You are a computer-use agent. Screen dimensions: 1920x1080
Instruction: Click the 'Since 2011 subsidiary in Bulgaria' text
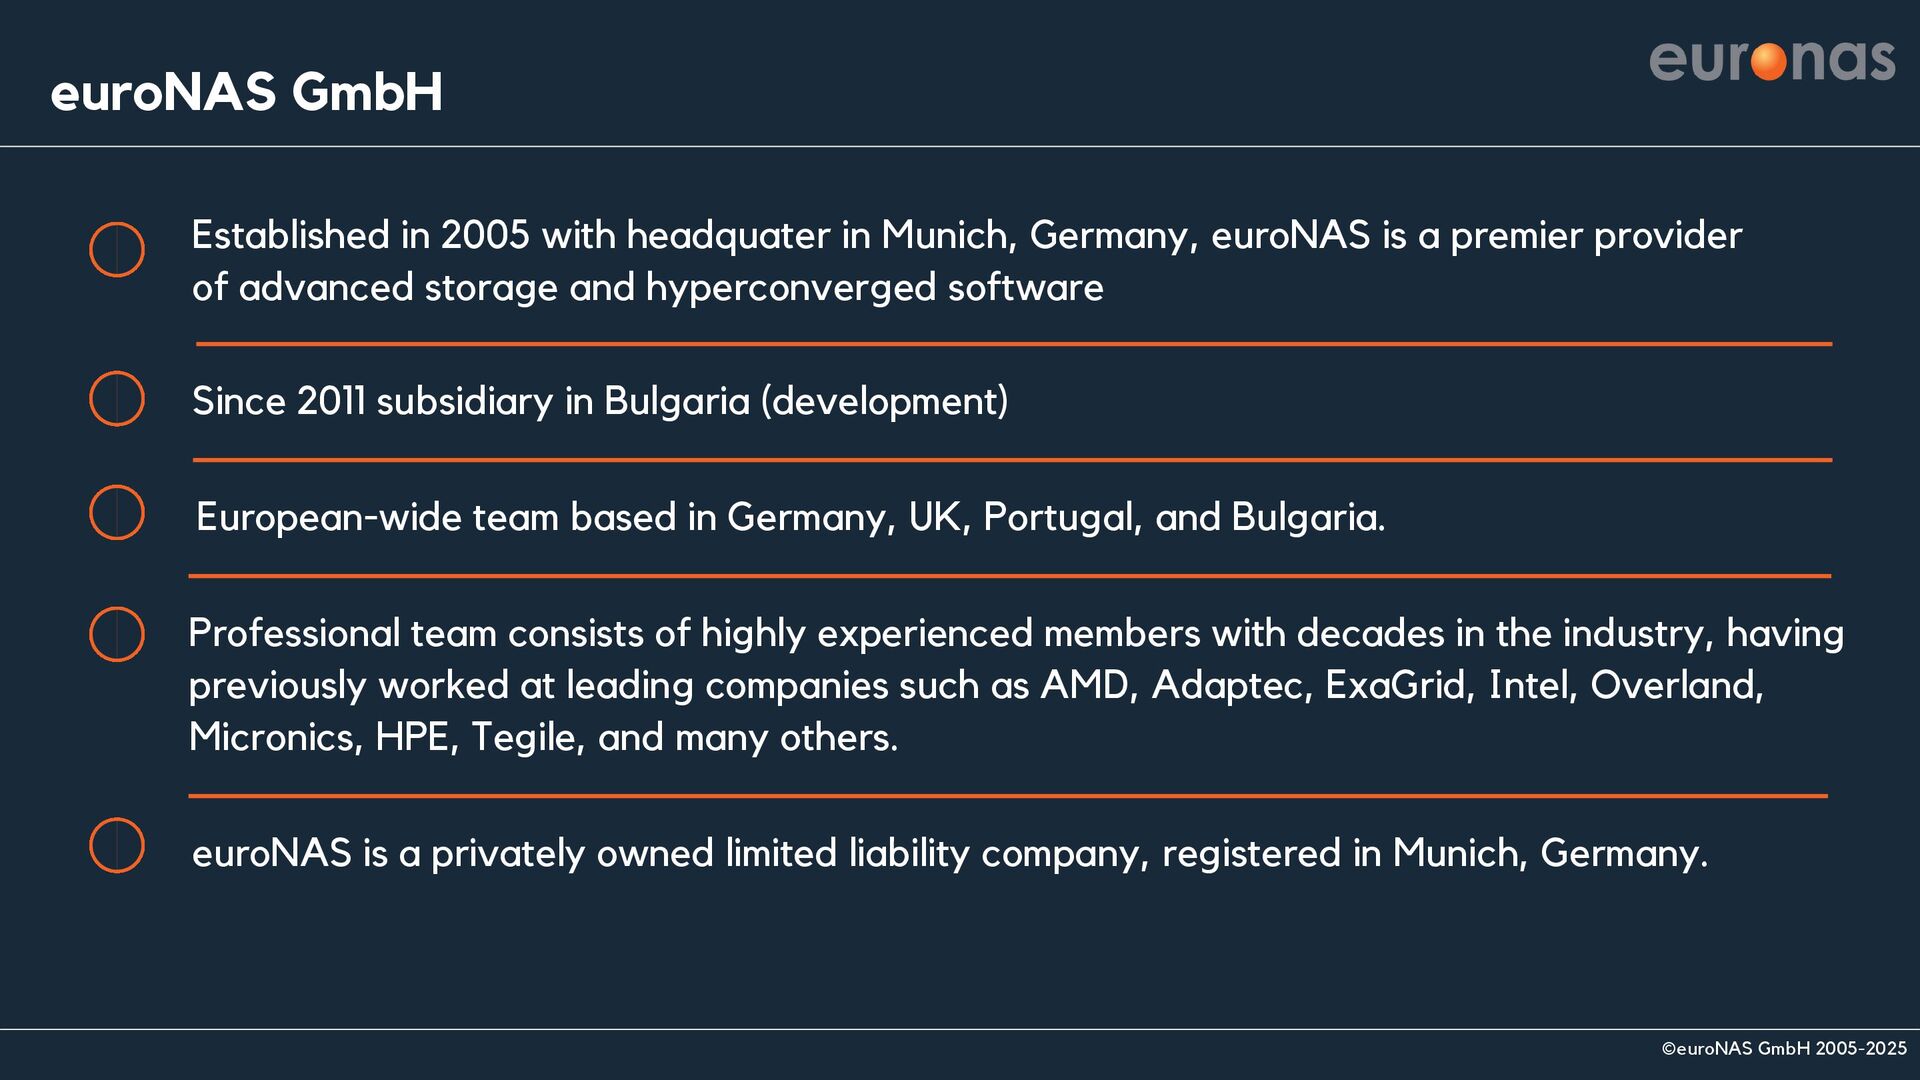click(600, 402)
